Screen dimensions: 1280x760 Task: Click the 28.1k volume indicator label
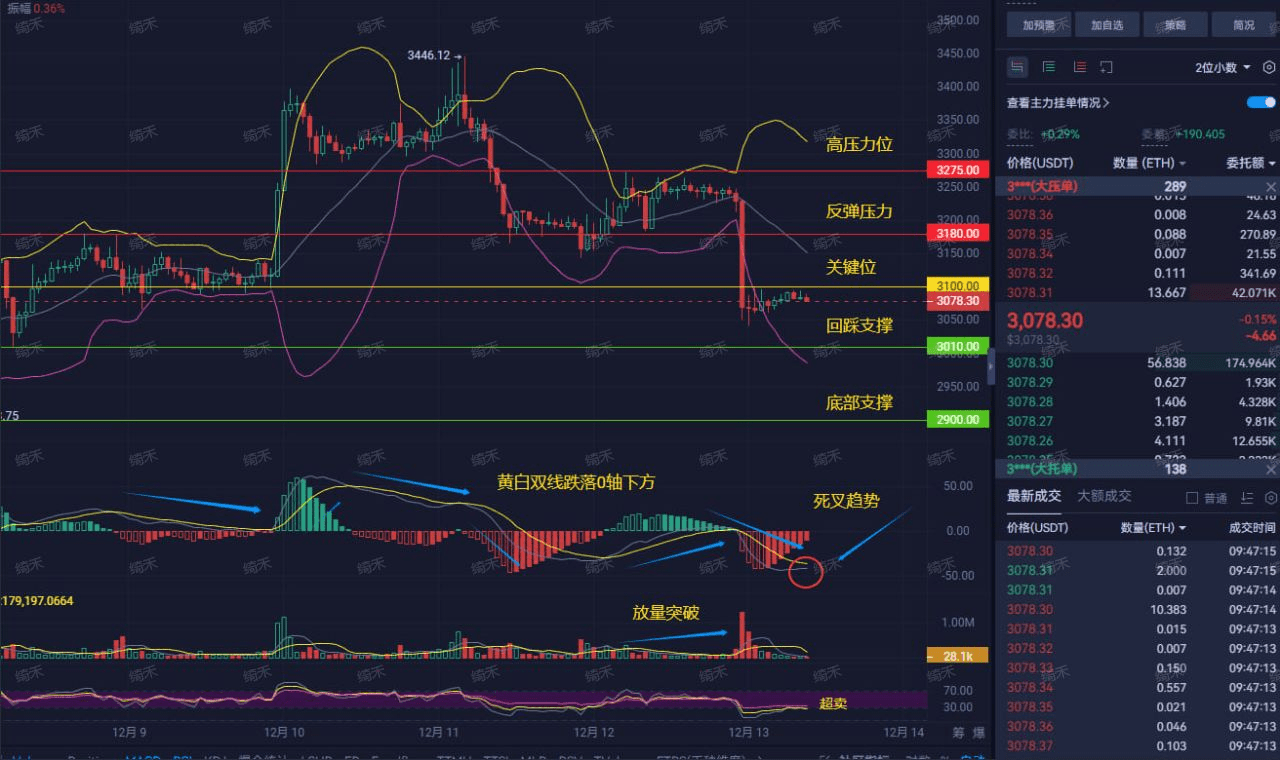pos(958,656)
